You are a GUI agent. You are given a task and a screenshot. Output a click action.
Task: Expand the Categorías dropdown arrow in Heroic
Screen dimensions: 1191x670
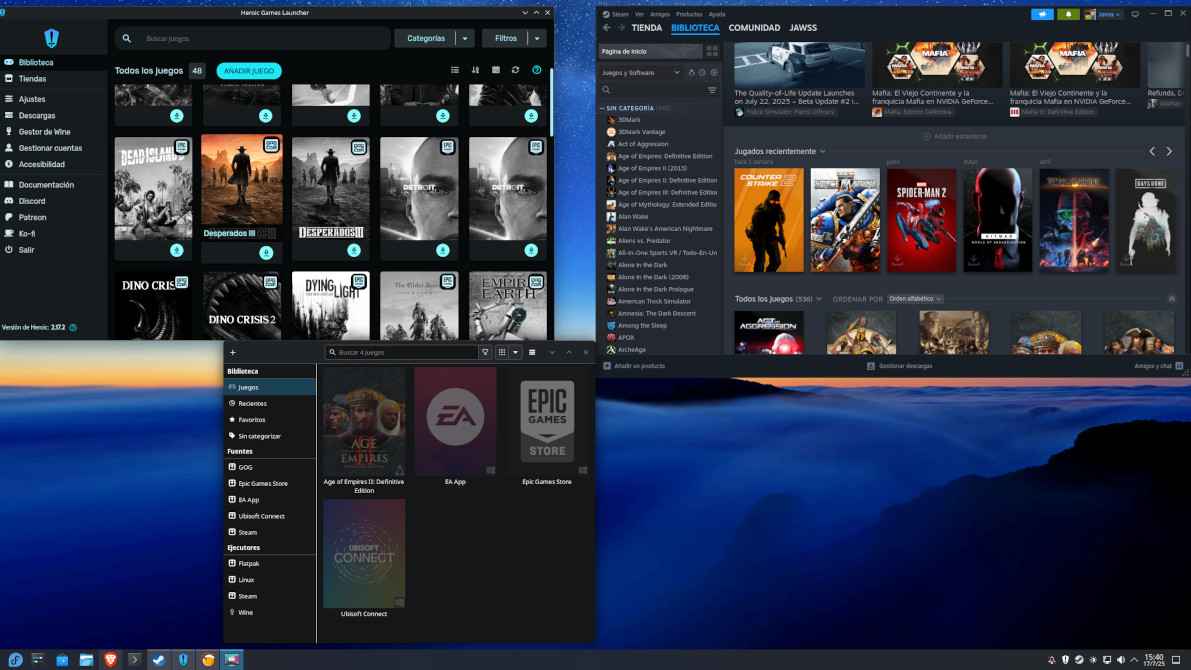(x=465, y=38)
